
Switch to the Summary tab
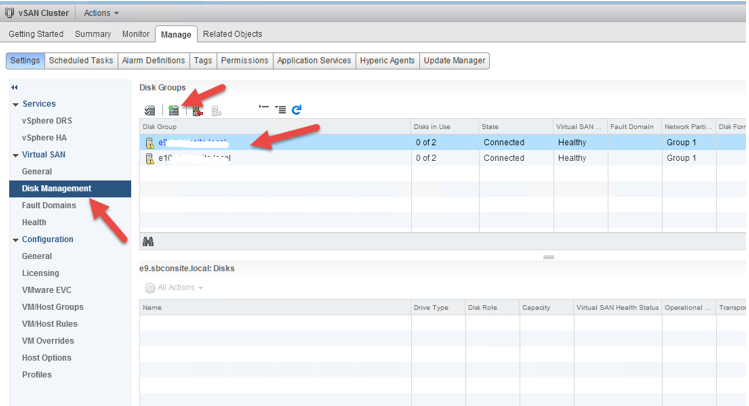point(93,34)
